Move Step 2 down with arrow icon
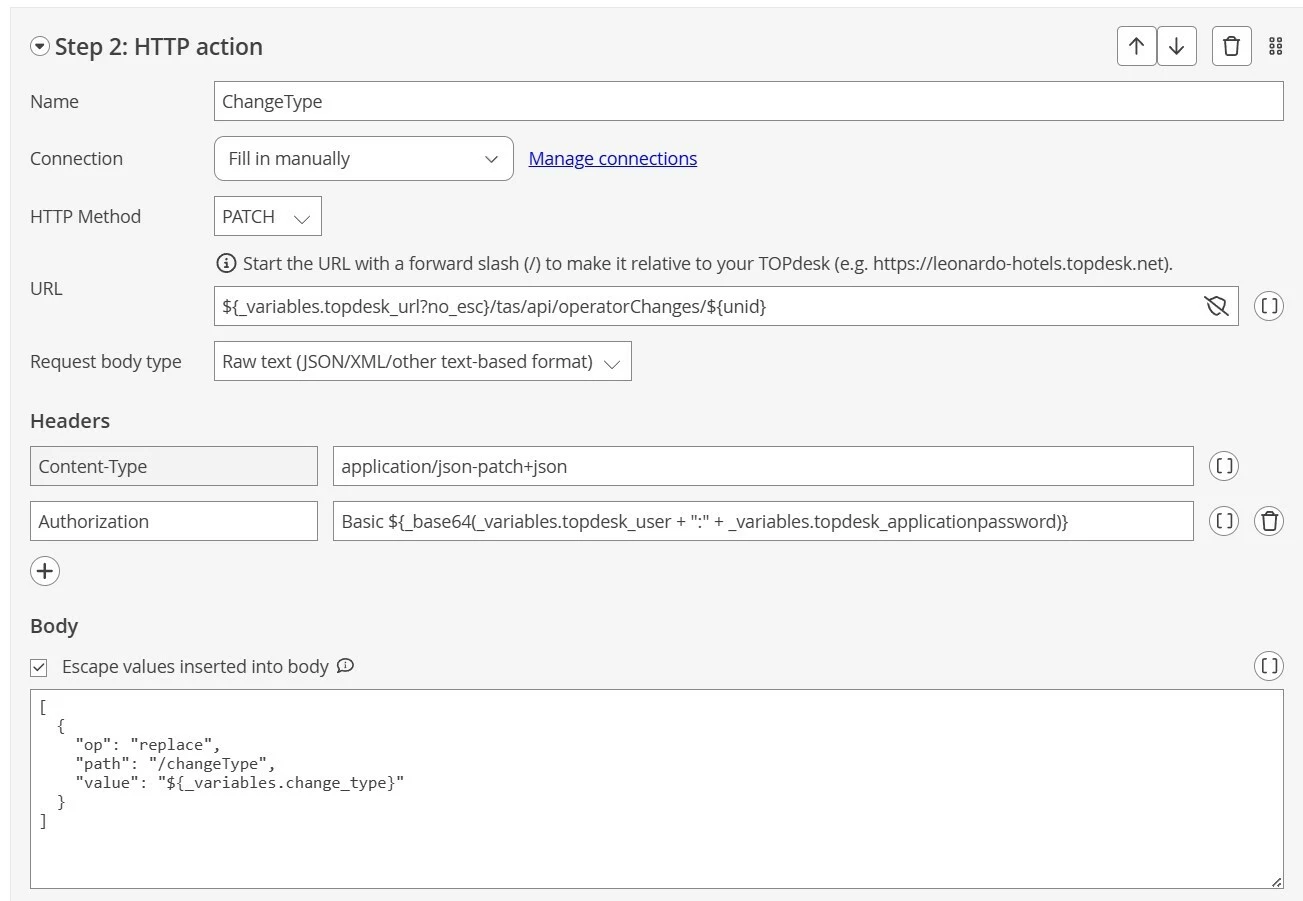 (x=1177, y=46)
